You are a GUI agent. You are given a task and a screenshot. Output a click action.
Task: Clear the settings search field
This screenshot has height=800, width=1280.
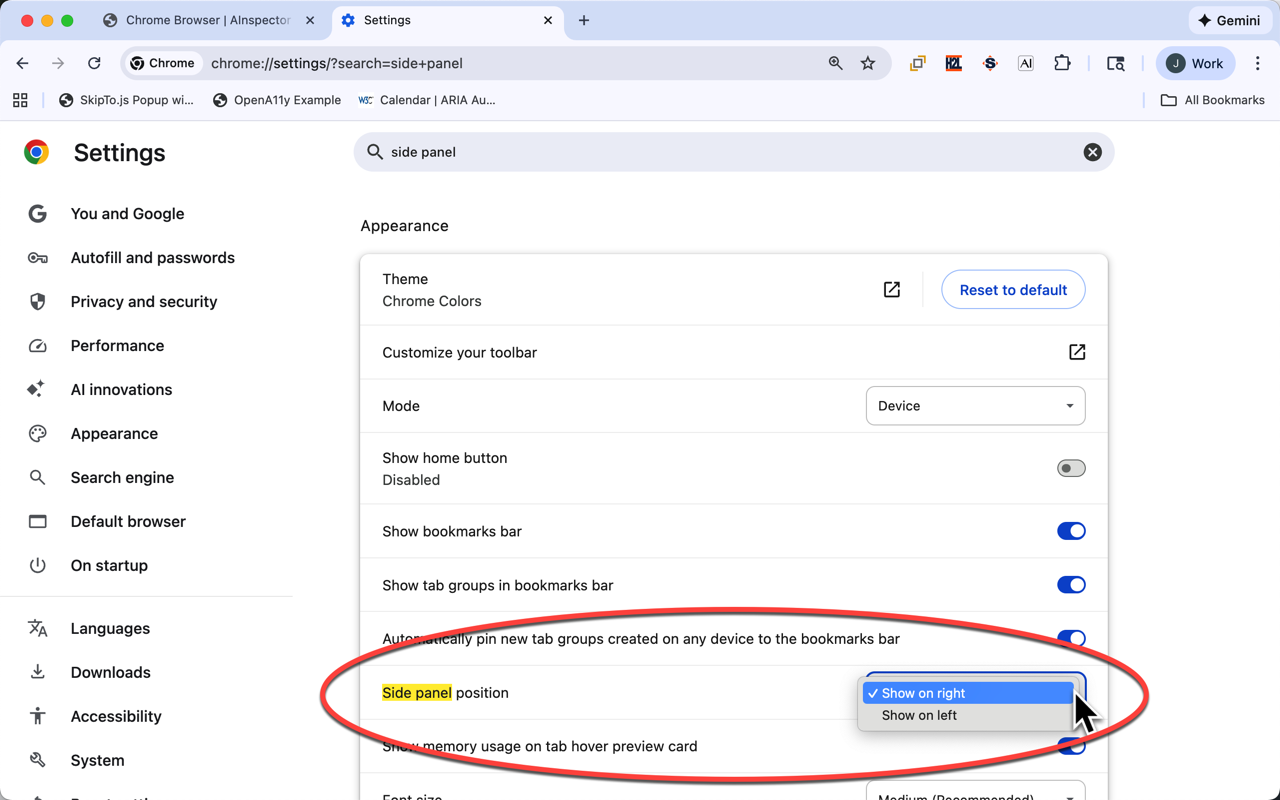(1092, 152)
